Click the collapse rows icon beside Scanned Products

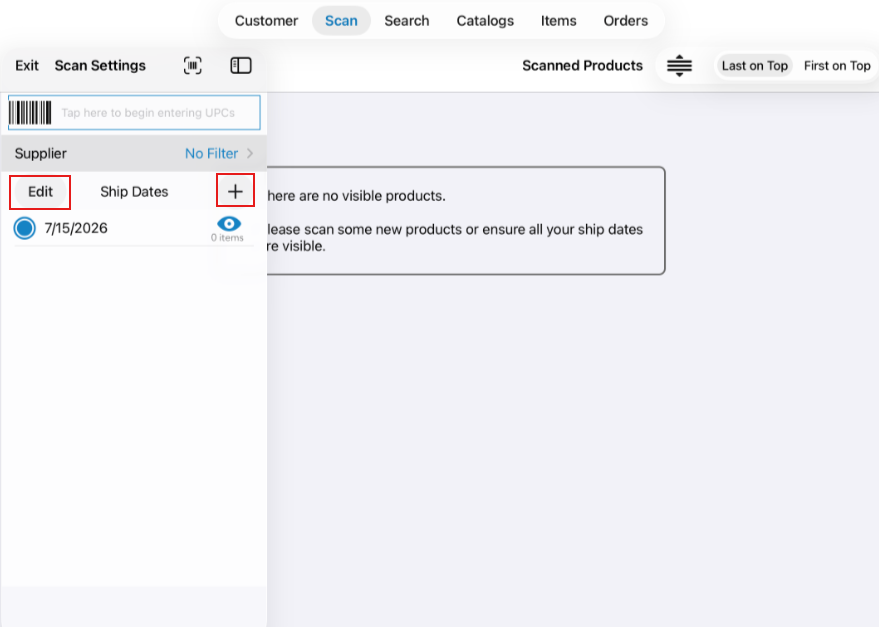pyautogui.click(x=679, y=66)
